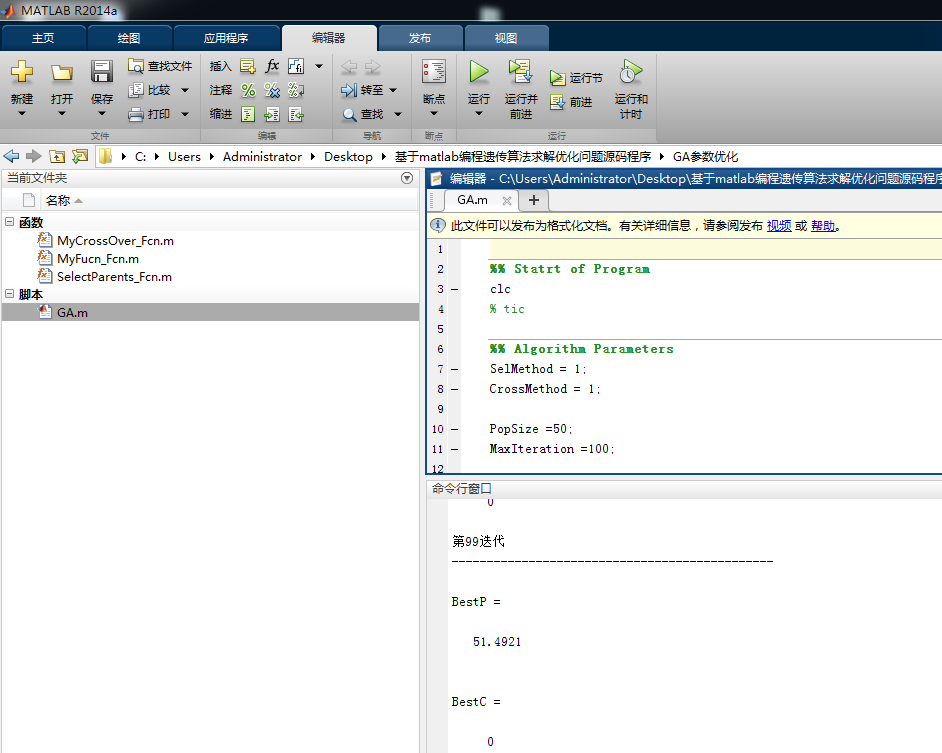Open the current folder panel actions menu
Viewport: 942px width, 753px height.
click(x=407, y=178)
